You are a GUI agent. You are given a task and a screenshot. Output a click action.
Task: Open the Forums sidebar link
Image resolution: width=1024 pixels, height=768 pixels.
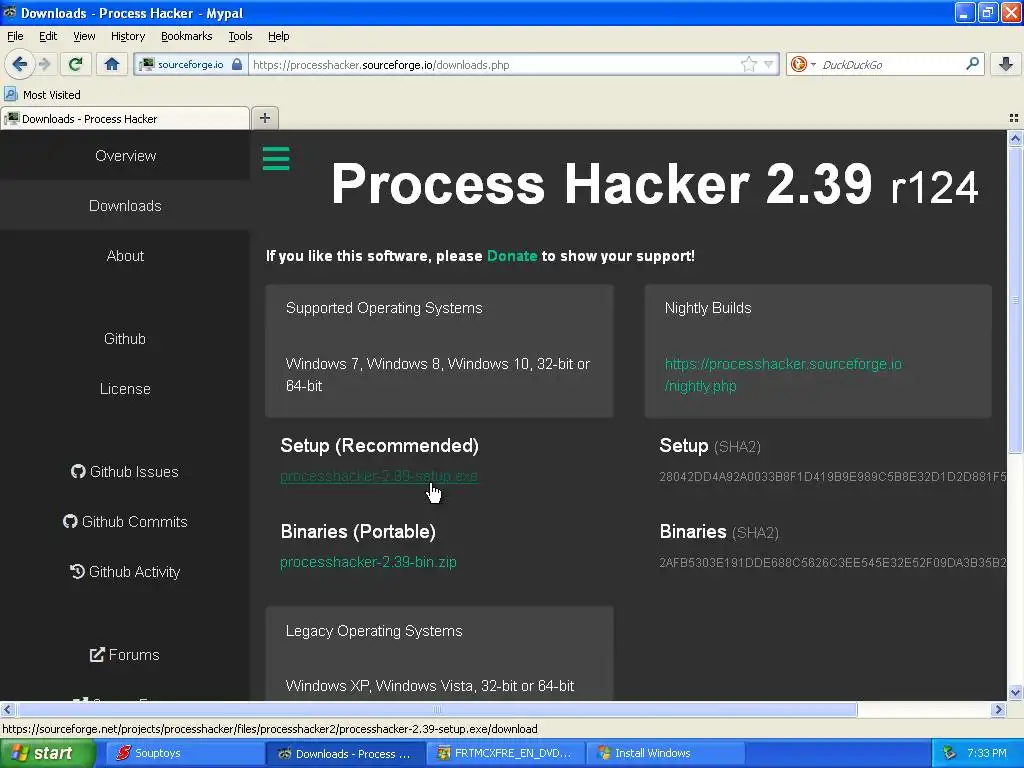coord(125,654)
